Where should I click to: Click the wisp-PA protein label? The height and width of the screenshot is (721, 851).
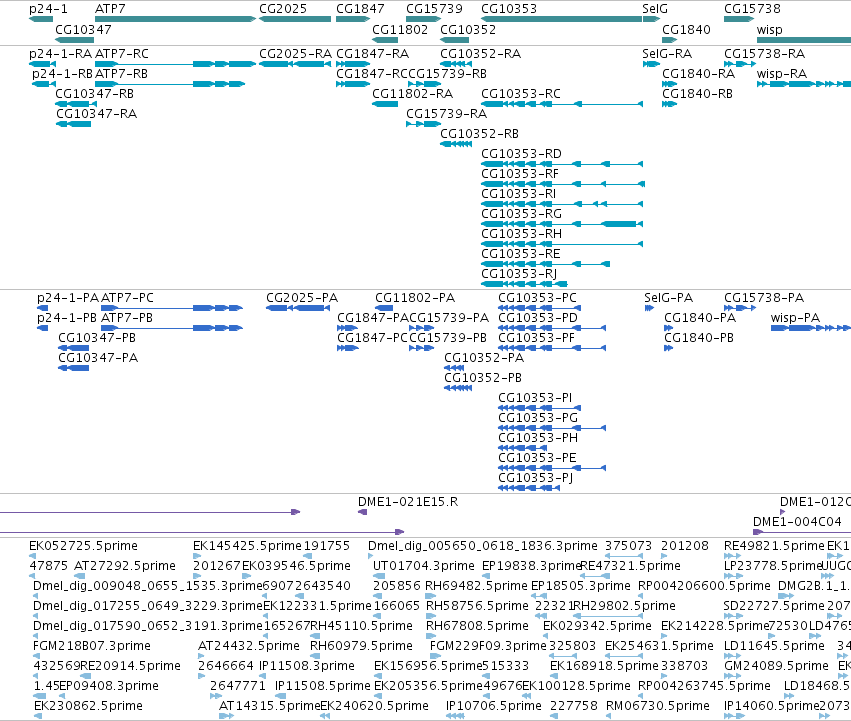tap(795, 318)
